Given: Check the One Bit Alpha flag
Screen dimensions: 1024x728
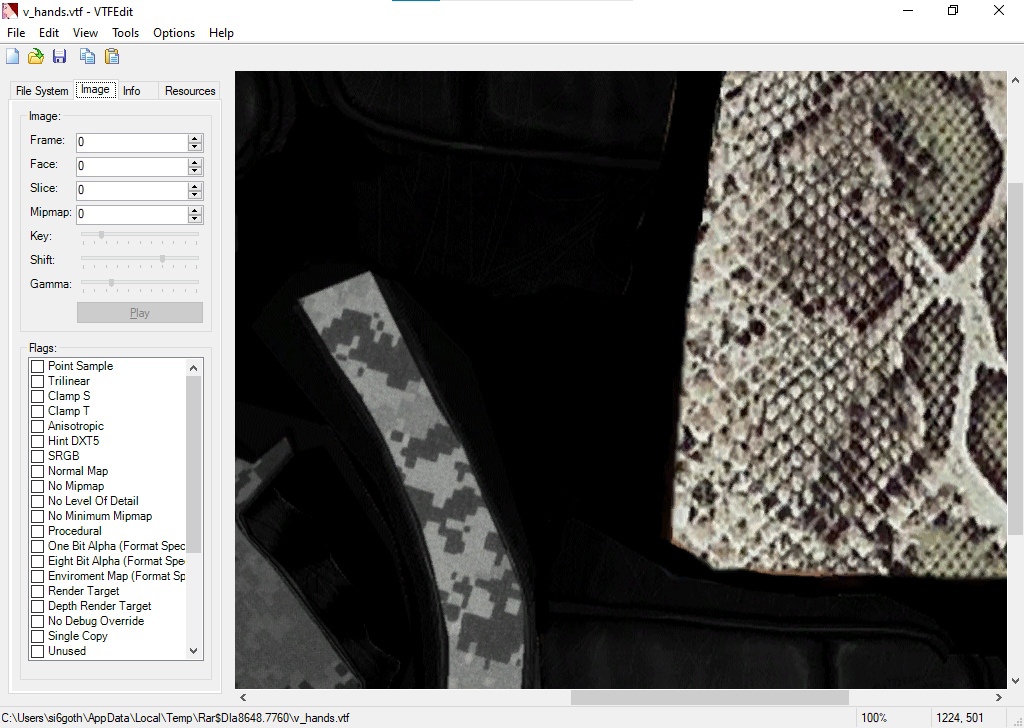Looking at the screenshot, I should point(38,546).
